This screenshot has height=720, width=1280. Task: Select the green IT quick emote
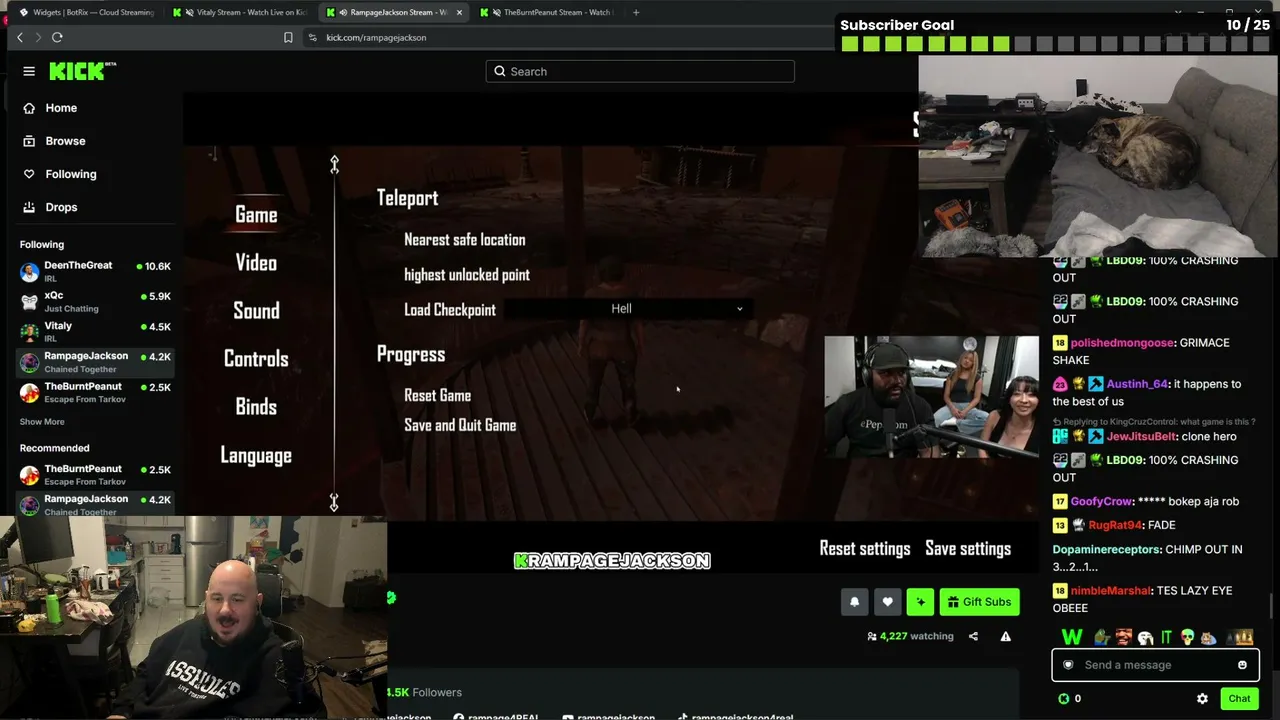1166,636
